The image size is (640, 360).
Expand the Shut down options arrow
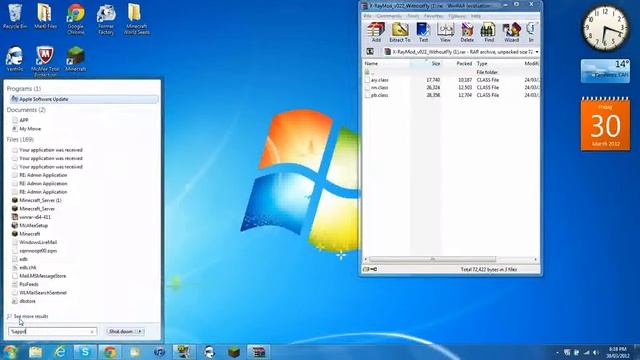pyautogui.click(x=140, y=331)
